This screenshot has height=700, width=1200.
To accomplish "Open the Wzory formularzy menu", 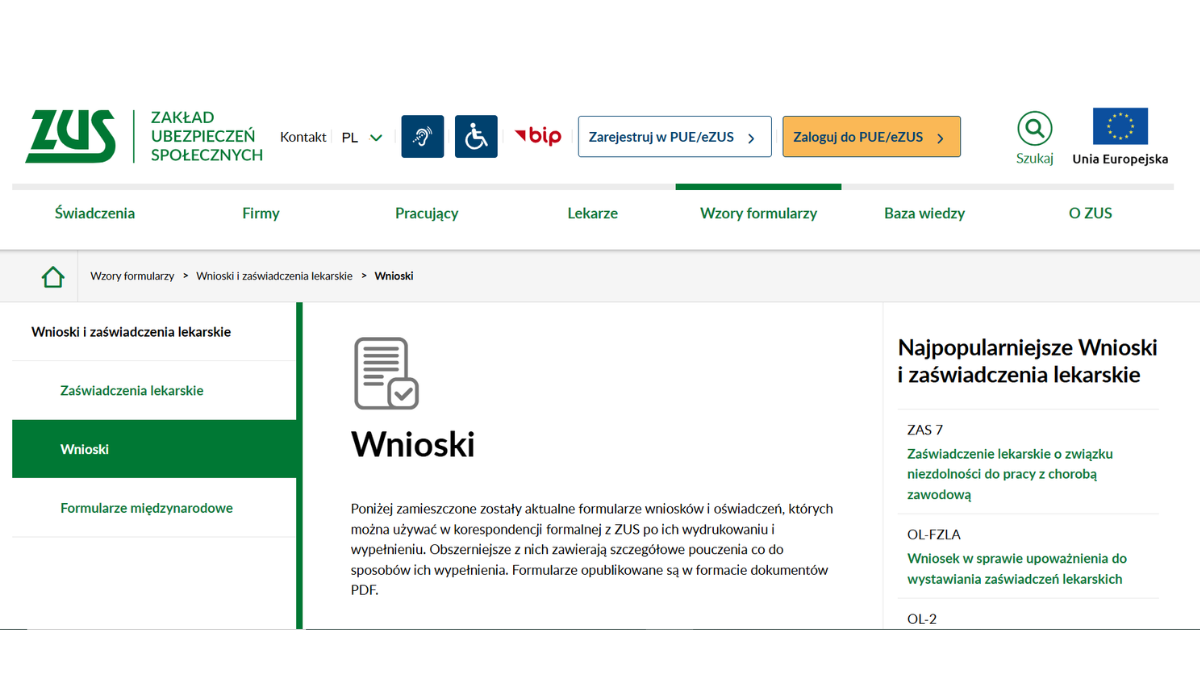I will [x=759, y=213].
